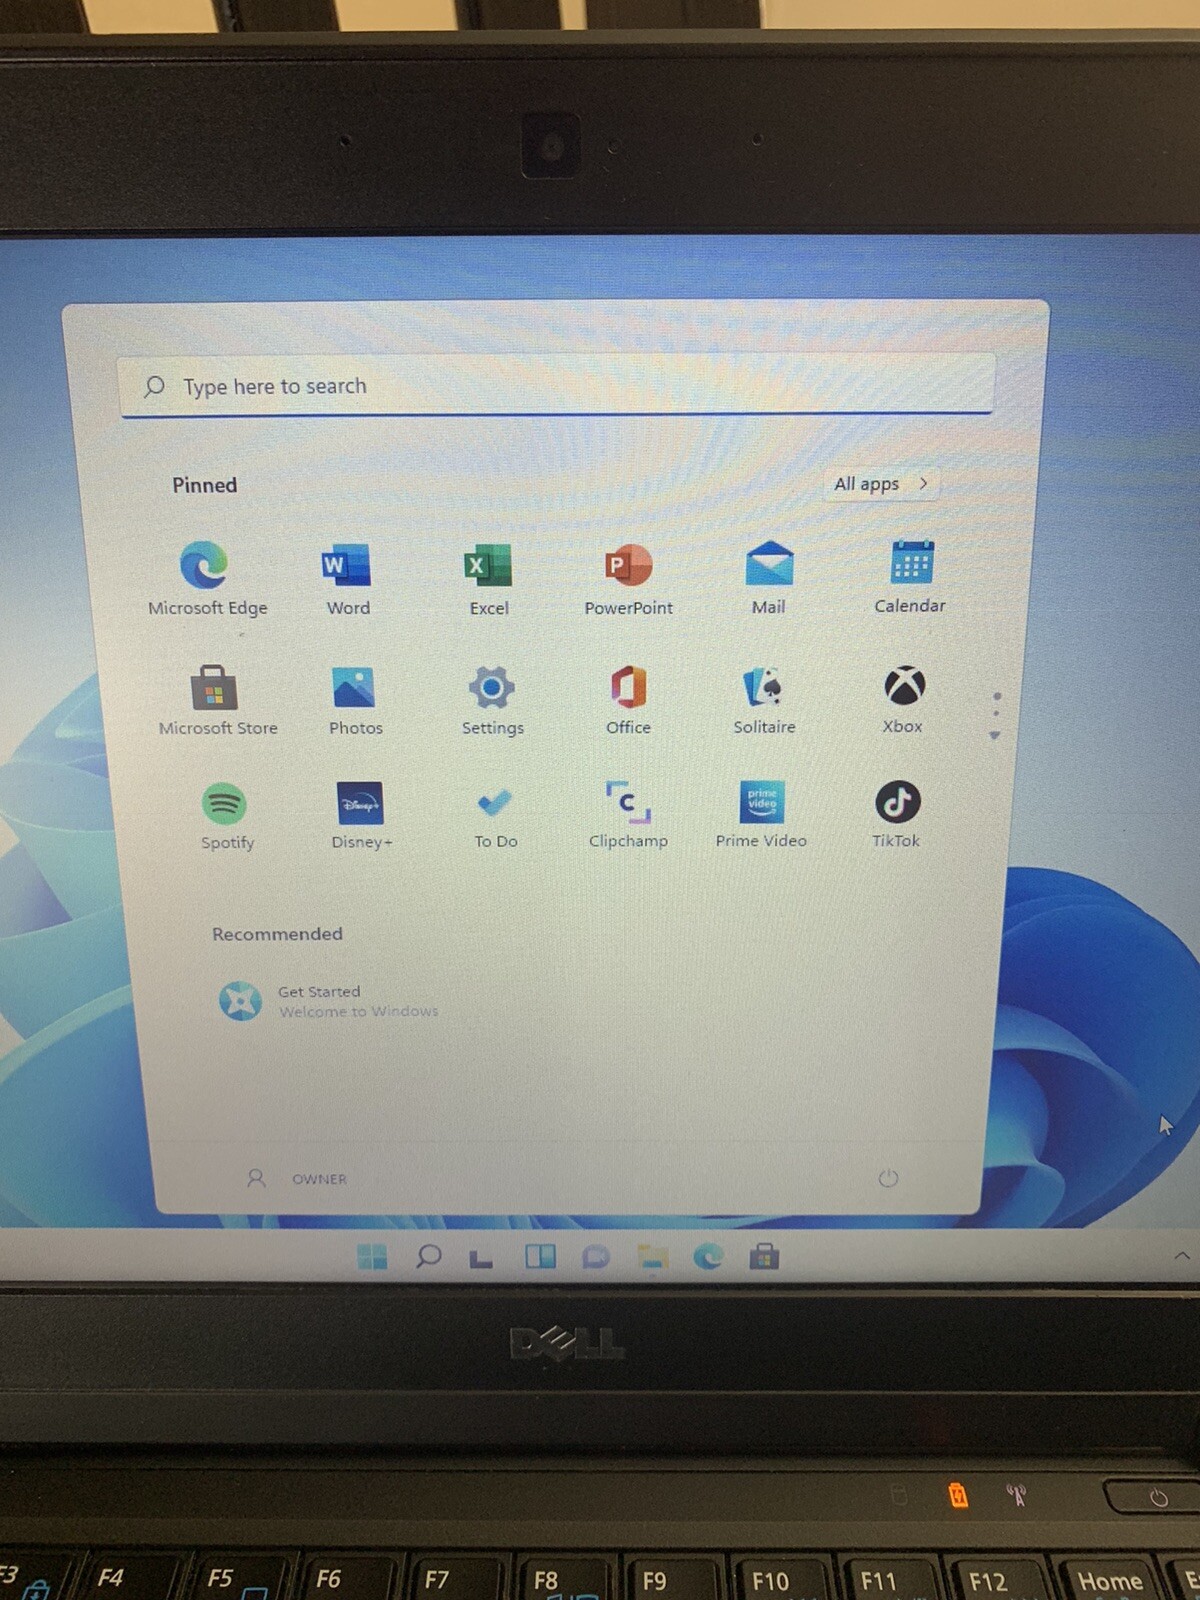Go to next page of pinned apps

[995, 736]
